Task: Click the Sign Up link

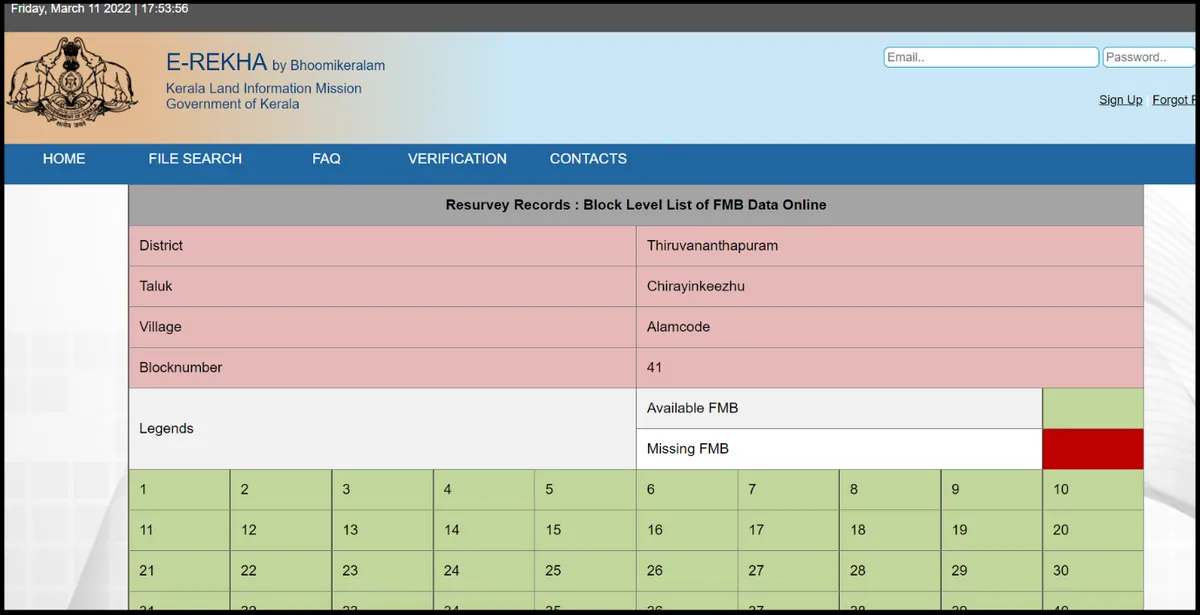Action: (1120, 100)
